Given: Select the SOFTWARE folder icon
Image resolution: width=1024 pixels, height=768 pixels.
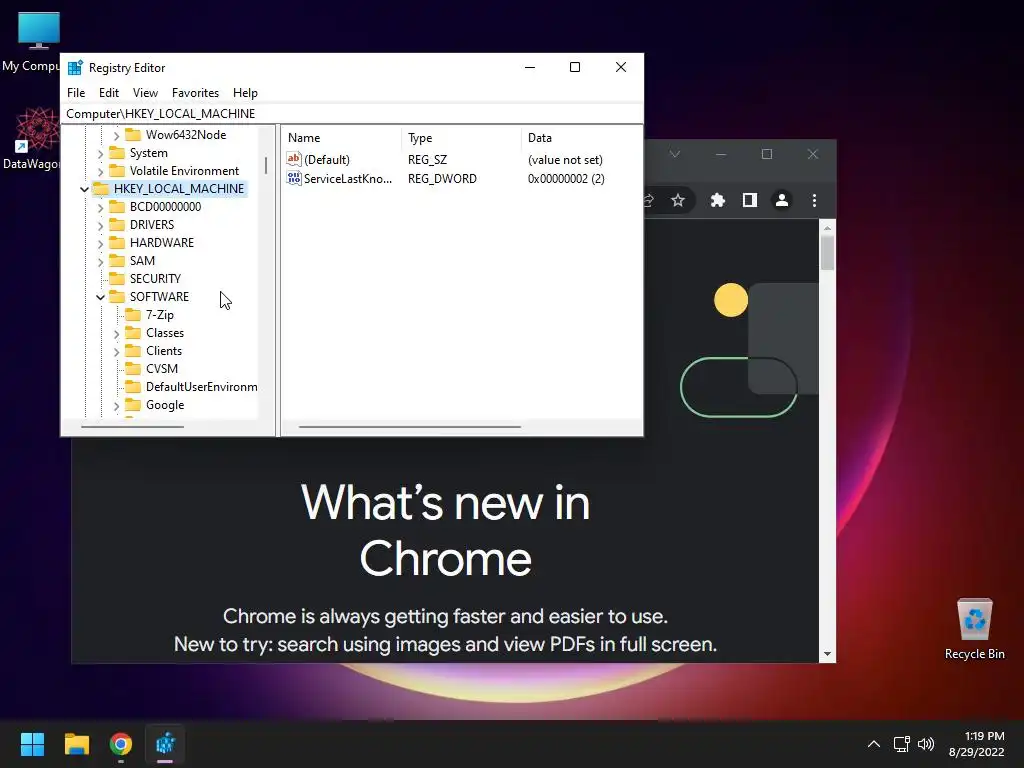Looking at the screenshot, I should click(x=117, y=296).
